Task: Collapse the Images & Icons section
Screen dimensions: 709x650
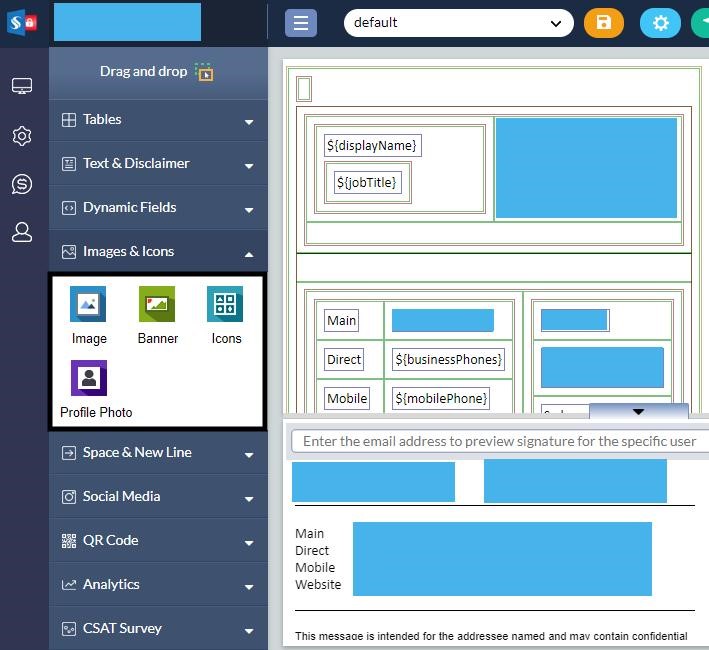Action: (x=158, y=252)
